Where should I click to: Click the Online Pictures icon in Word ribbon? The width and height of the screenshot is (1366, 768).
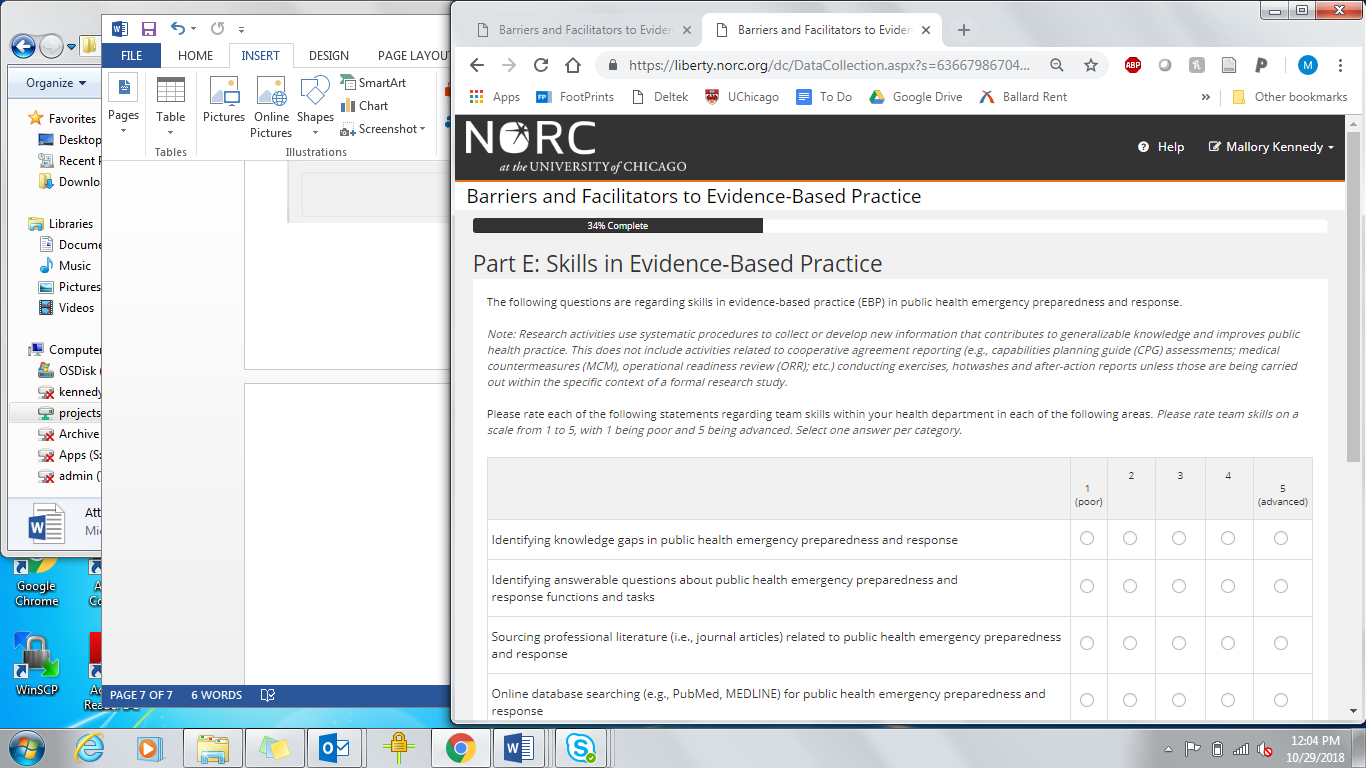point(271,108)
